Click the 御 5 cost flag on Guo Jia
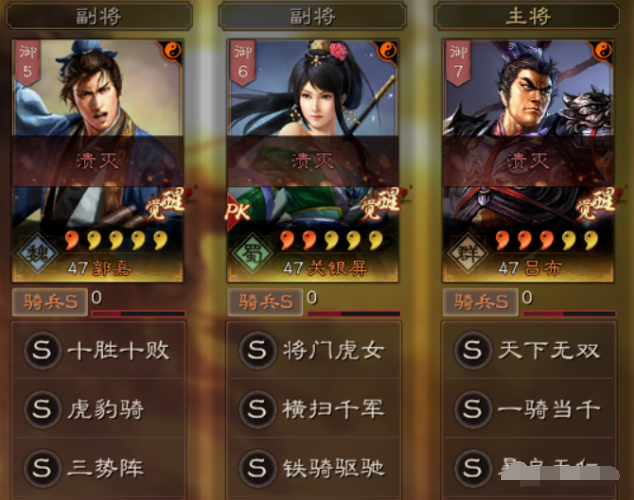Screen dimensions: 634x500 point(27,63)
